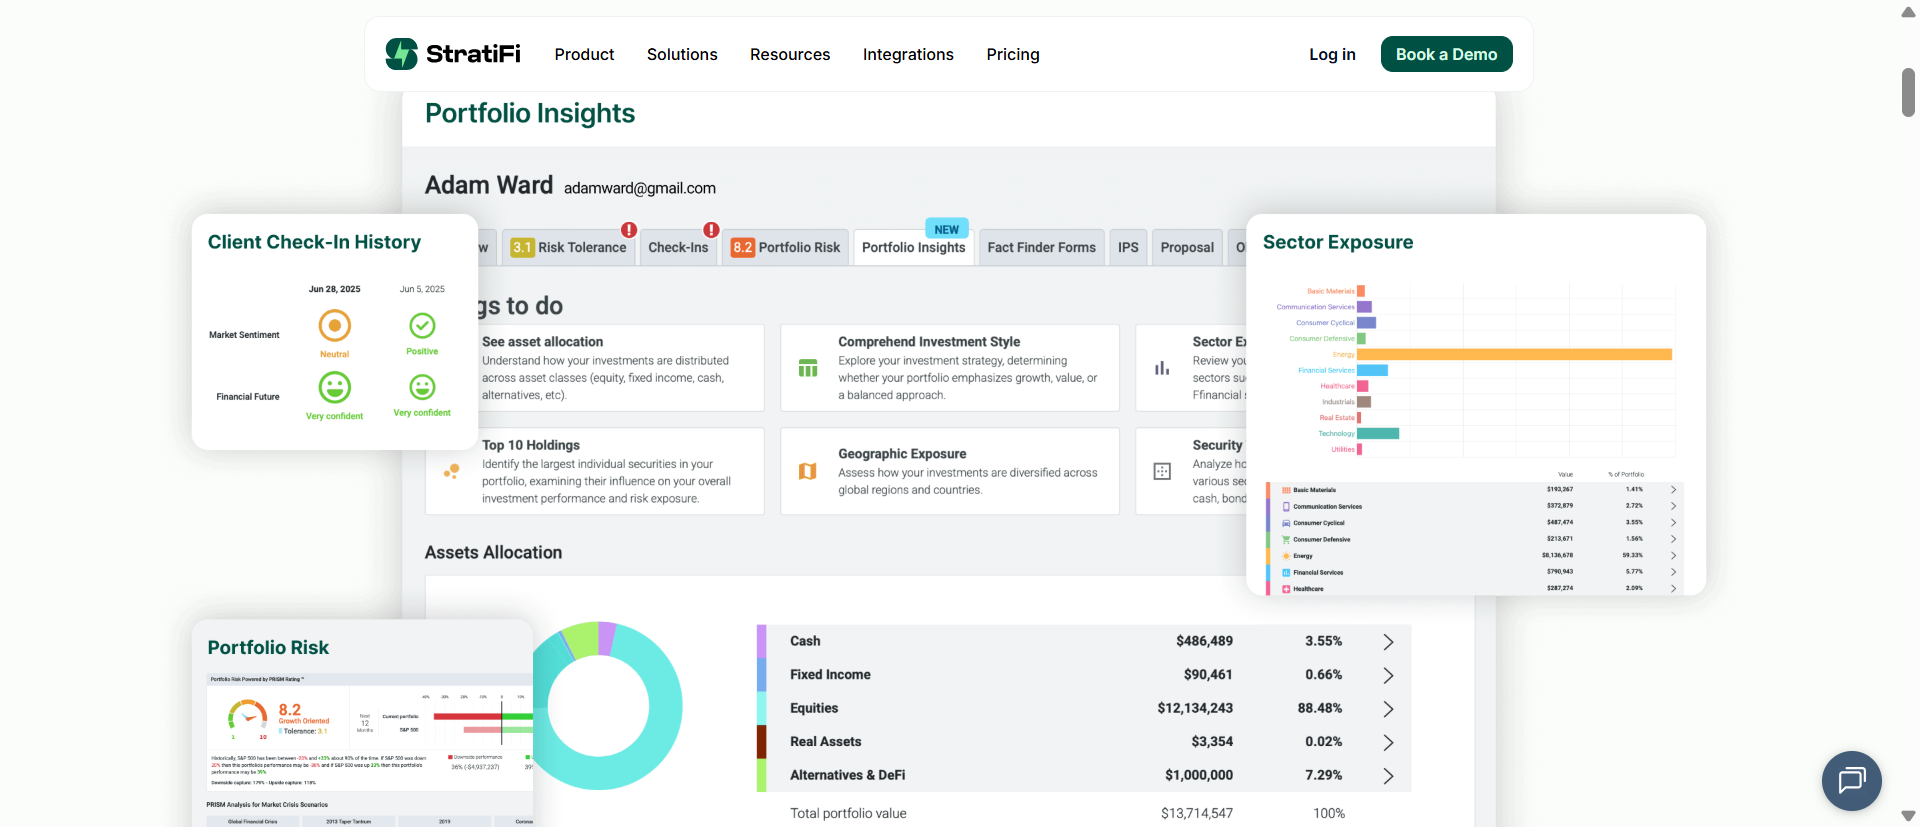The width and height of the screenshot is (1920, 827).
Task: Click the Top 10 Holdings dots icon
Action: [x=452, y=471]
